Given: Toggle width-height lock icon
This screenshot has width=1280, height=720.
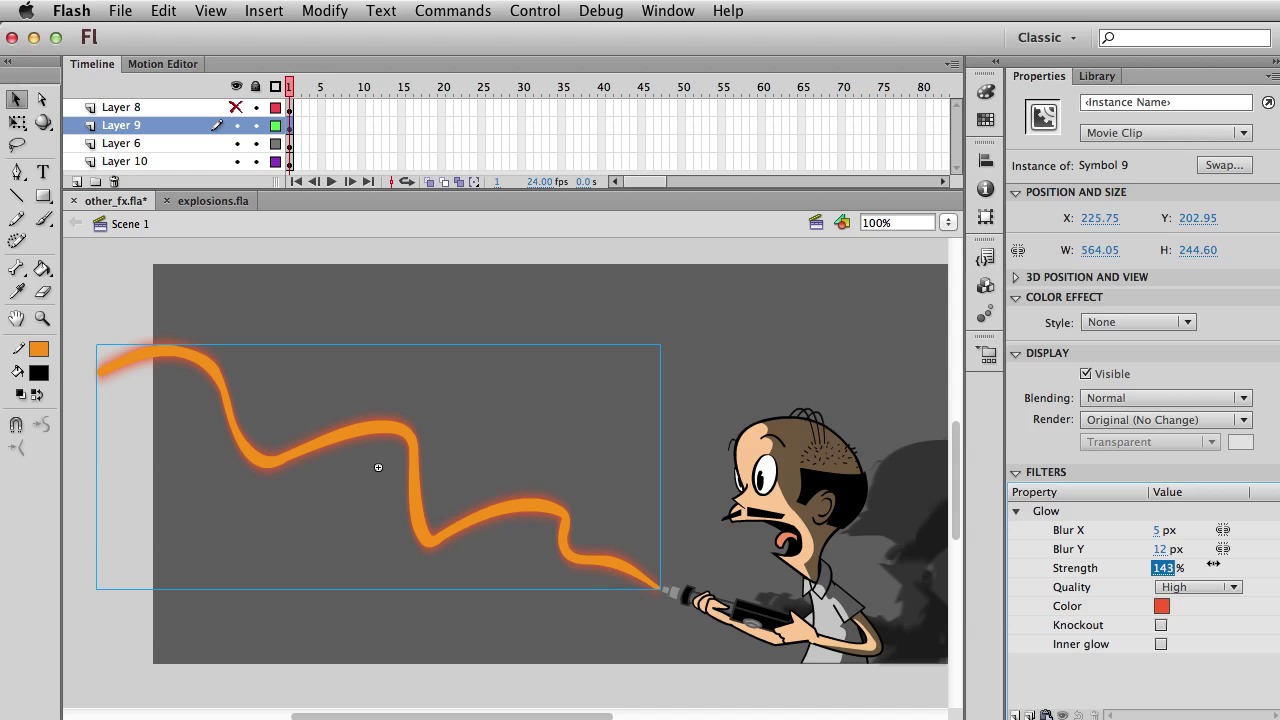Looking at the screenshot, I should tap(1018, 250).
